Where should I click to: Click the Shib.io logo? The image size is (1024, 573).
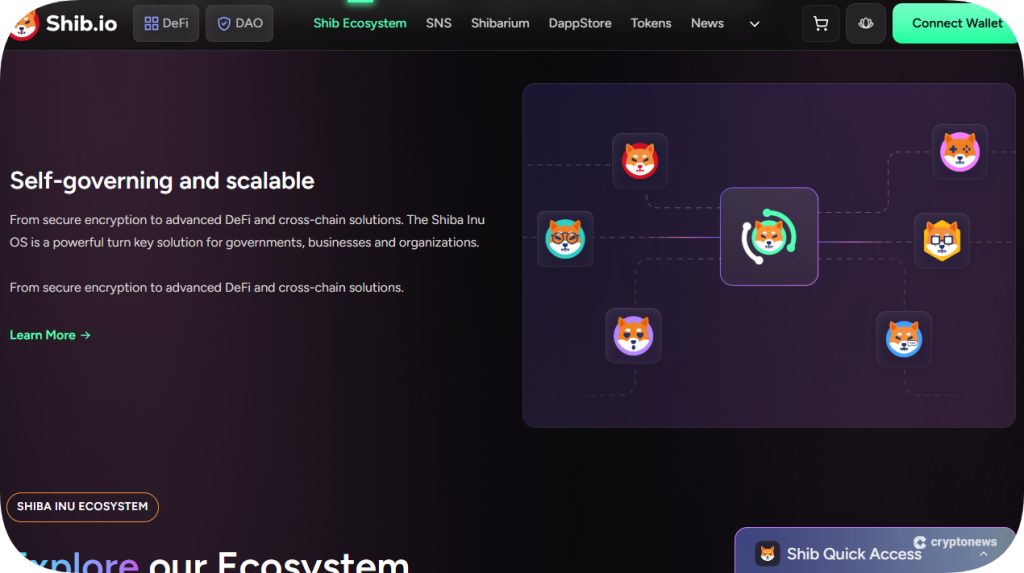coord(62,23)
